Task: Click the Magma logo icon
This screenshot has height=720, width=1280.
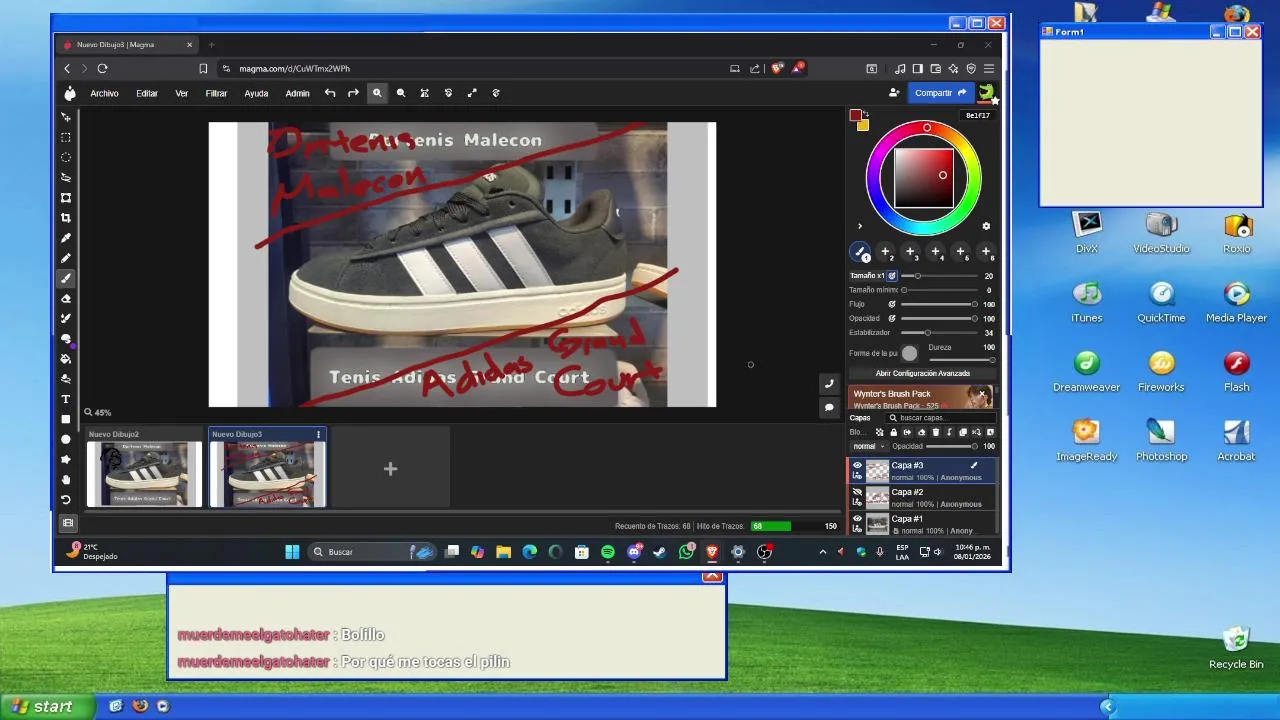Action: click(70, 93)
